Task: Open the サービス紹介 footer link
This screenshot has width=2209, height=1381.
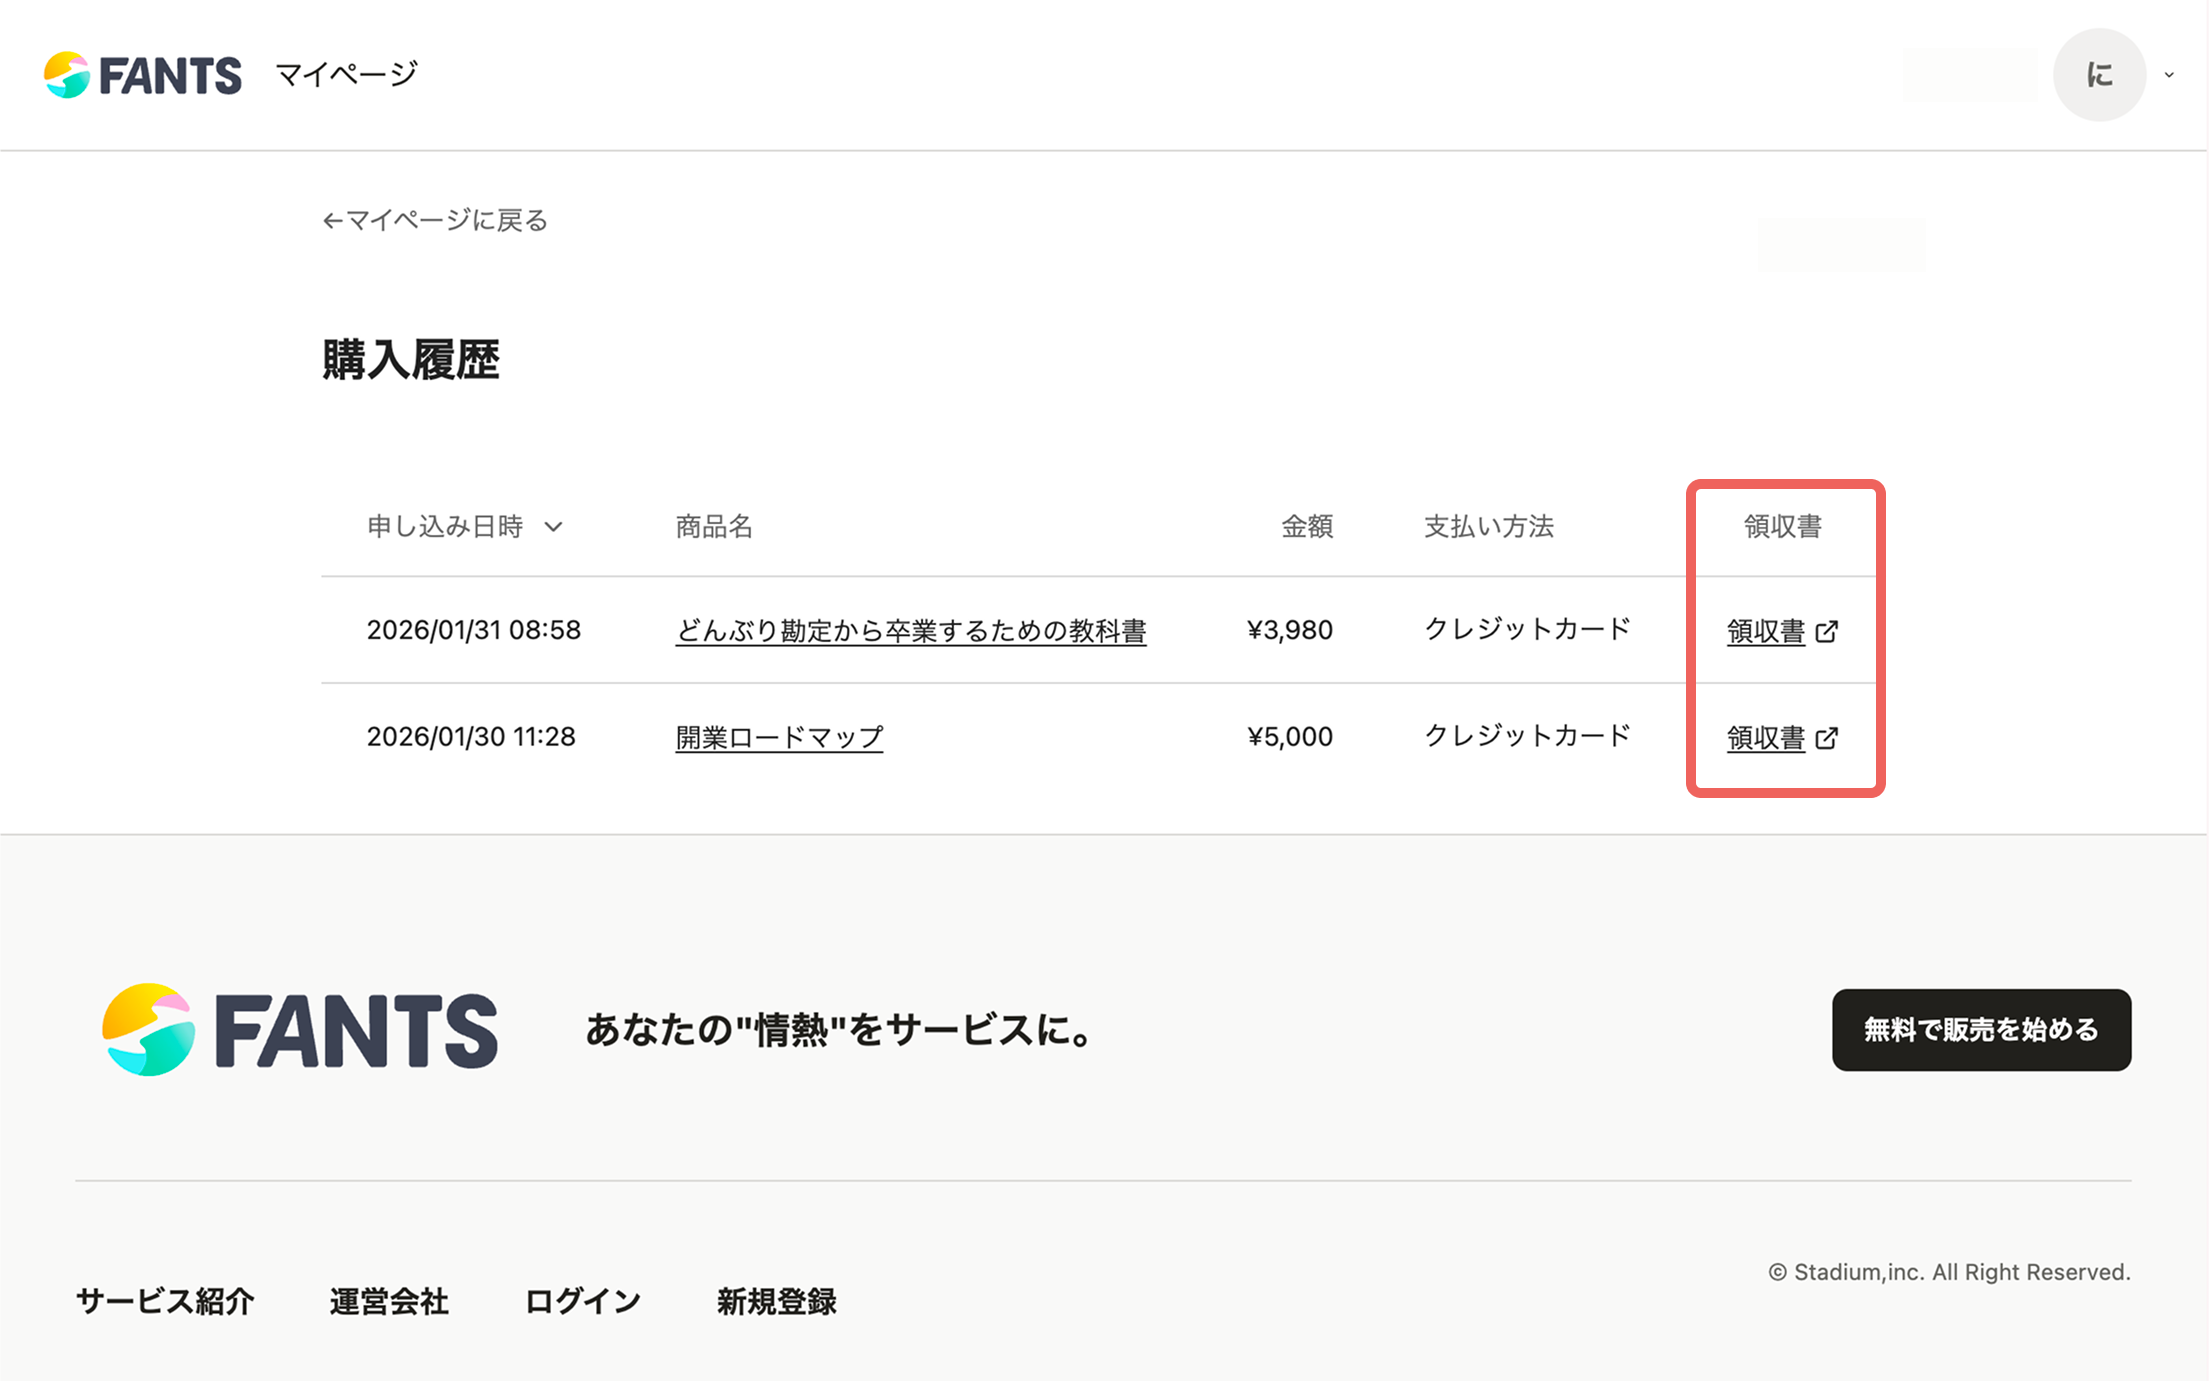Action: (x=165, y=1301)
